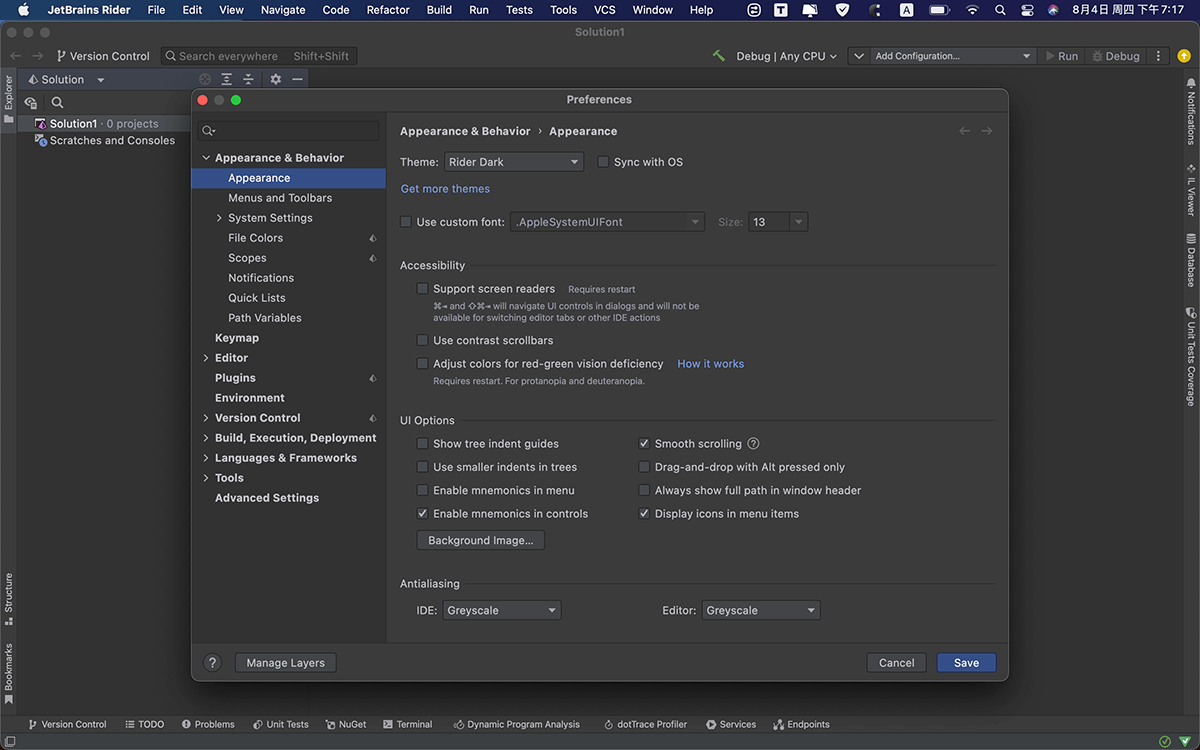Open the NuGet tool window
Image resolution: width=1200 pixels, height=750 pixels.
[x=345, y=724]
